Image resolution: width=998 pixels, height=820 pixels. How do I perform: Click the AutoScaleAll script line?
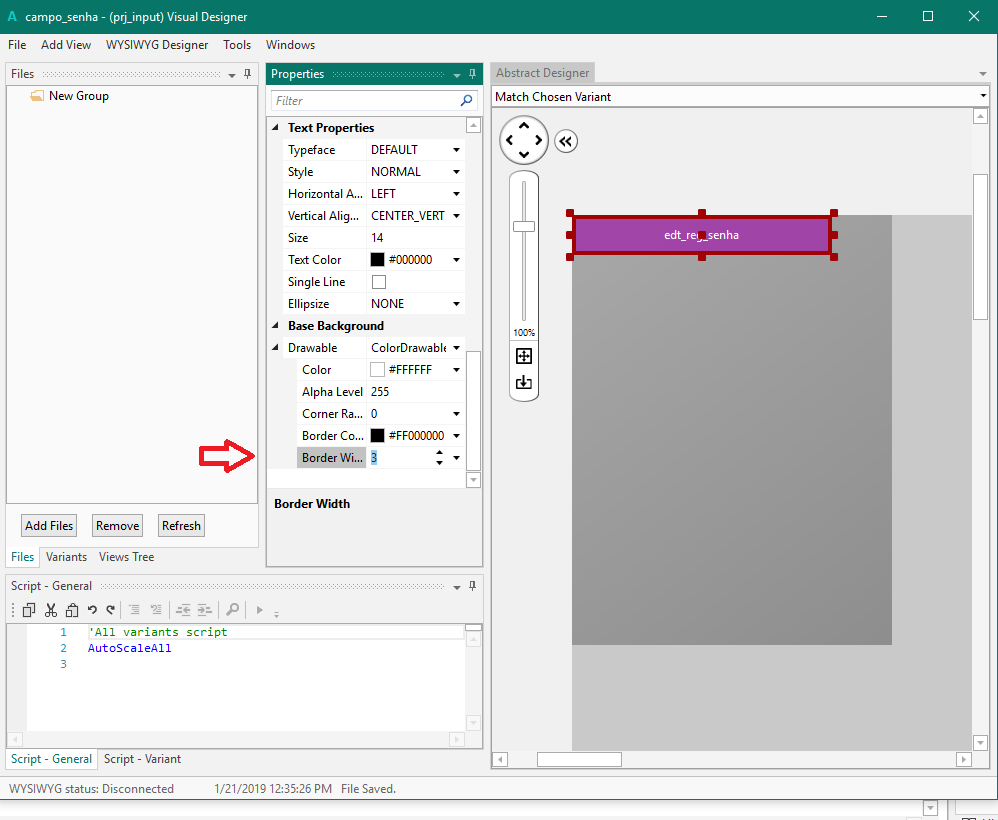pos(129,649)
